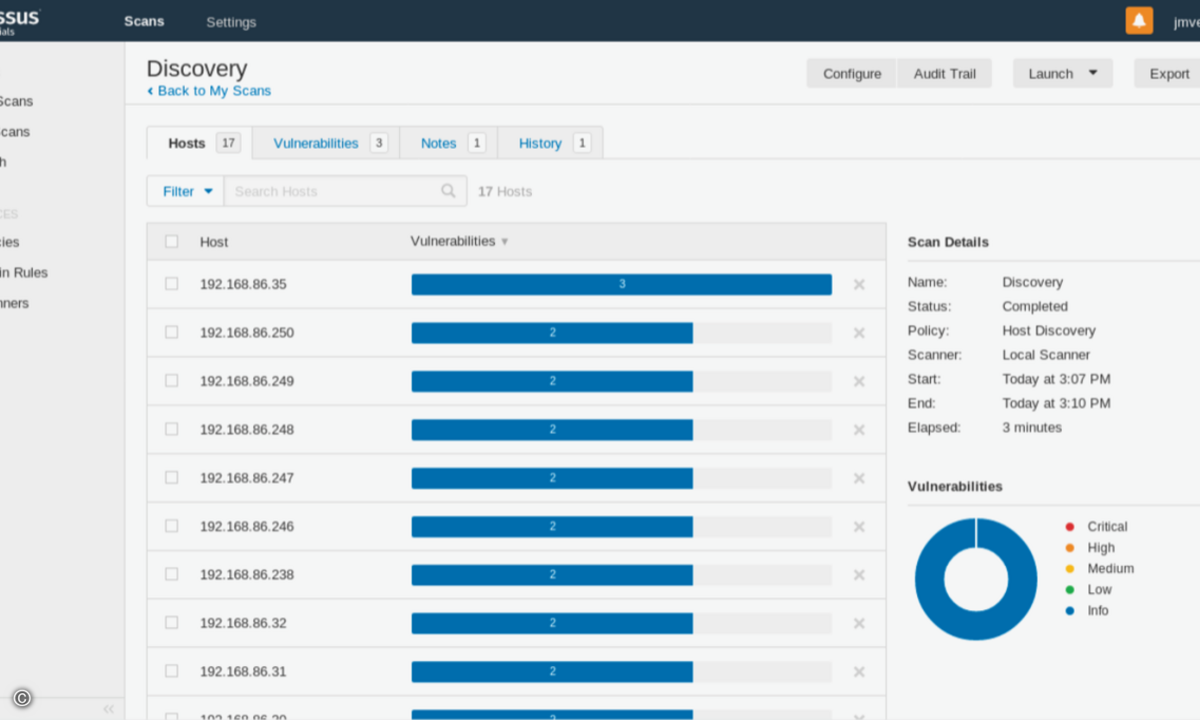The width and height of the screenshot is (1200, 720).
Task: Click the High orange legend dot
Action: coord(1070,548)
